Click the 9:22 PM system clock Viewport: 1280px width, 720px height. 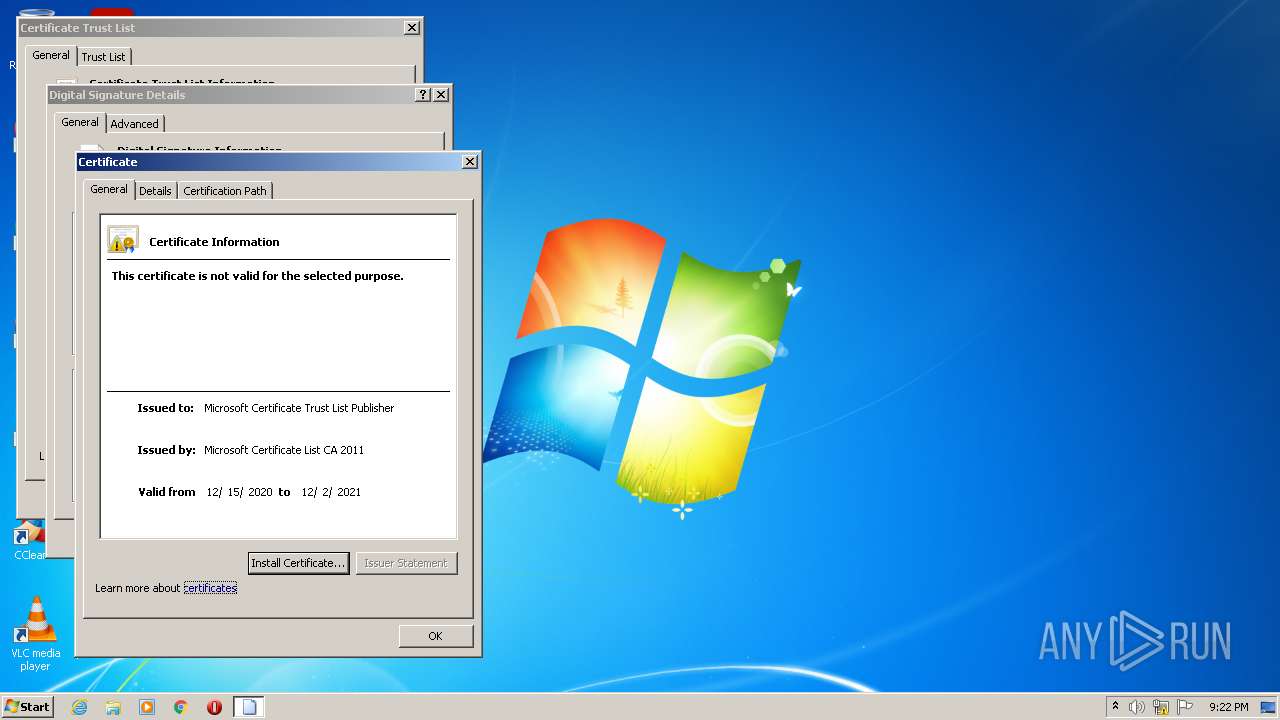1229,707
